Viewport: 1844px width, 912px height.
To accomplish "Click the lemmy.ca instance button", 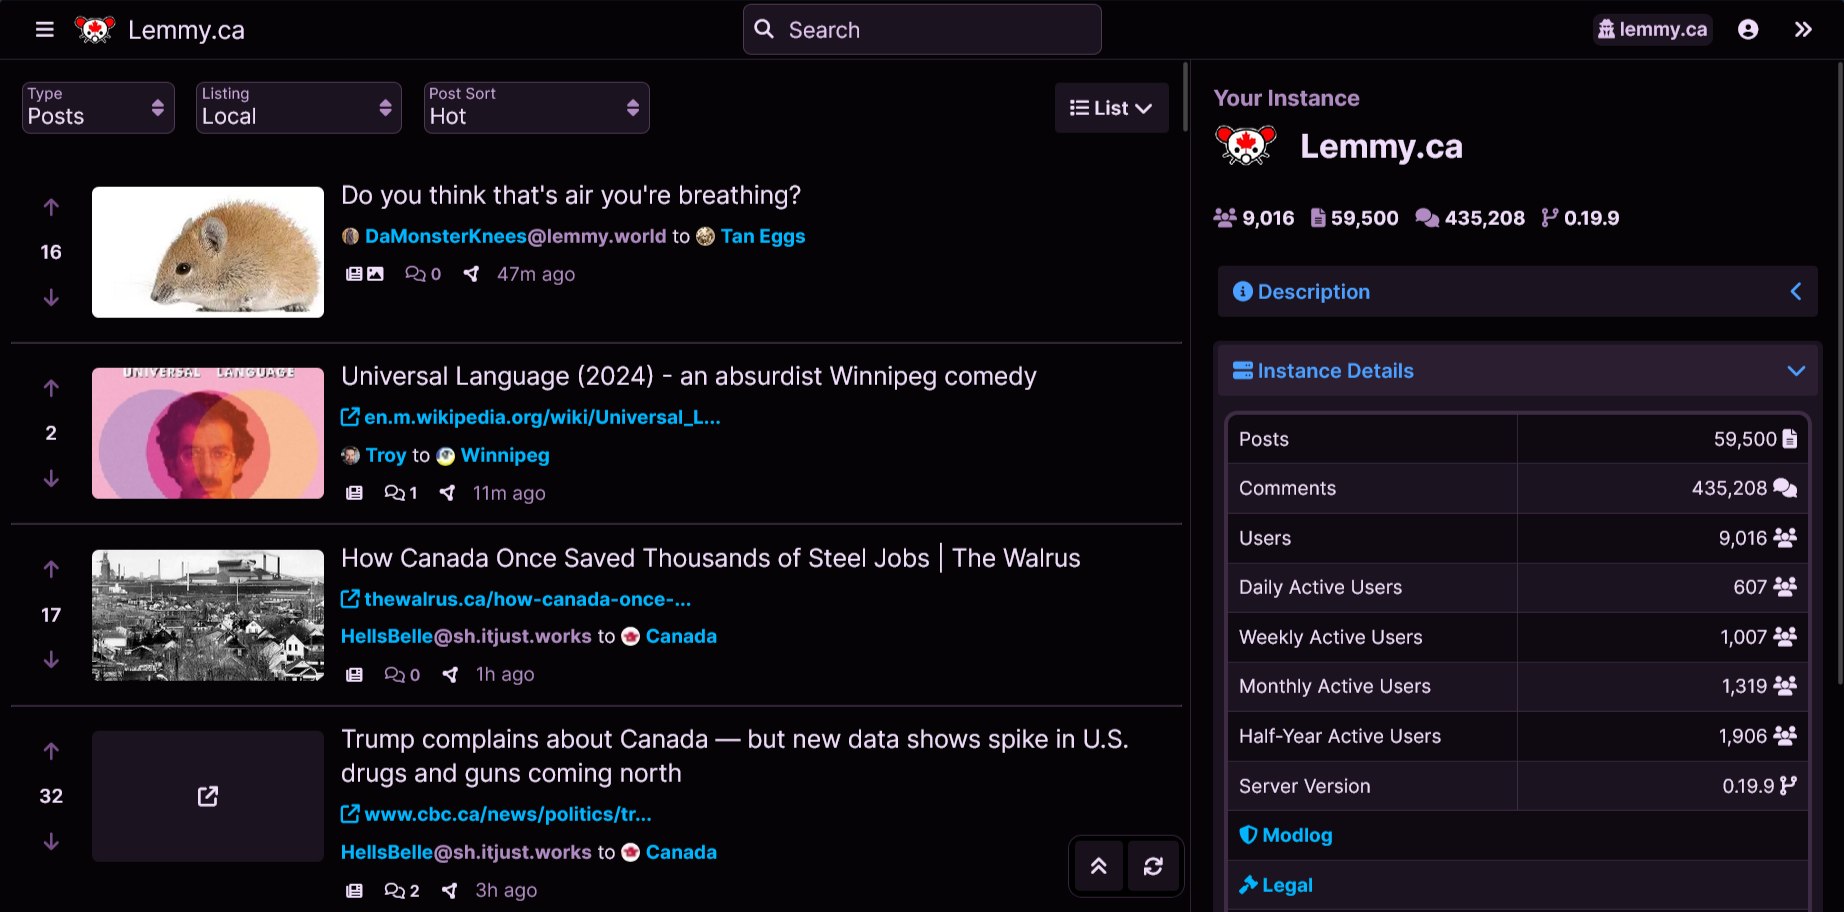I will (1652, 30).
